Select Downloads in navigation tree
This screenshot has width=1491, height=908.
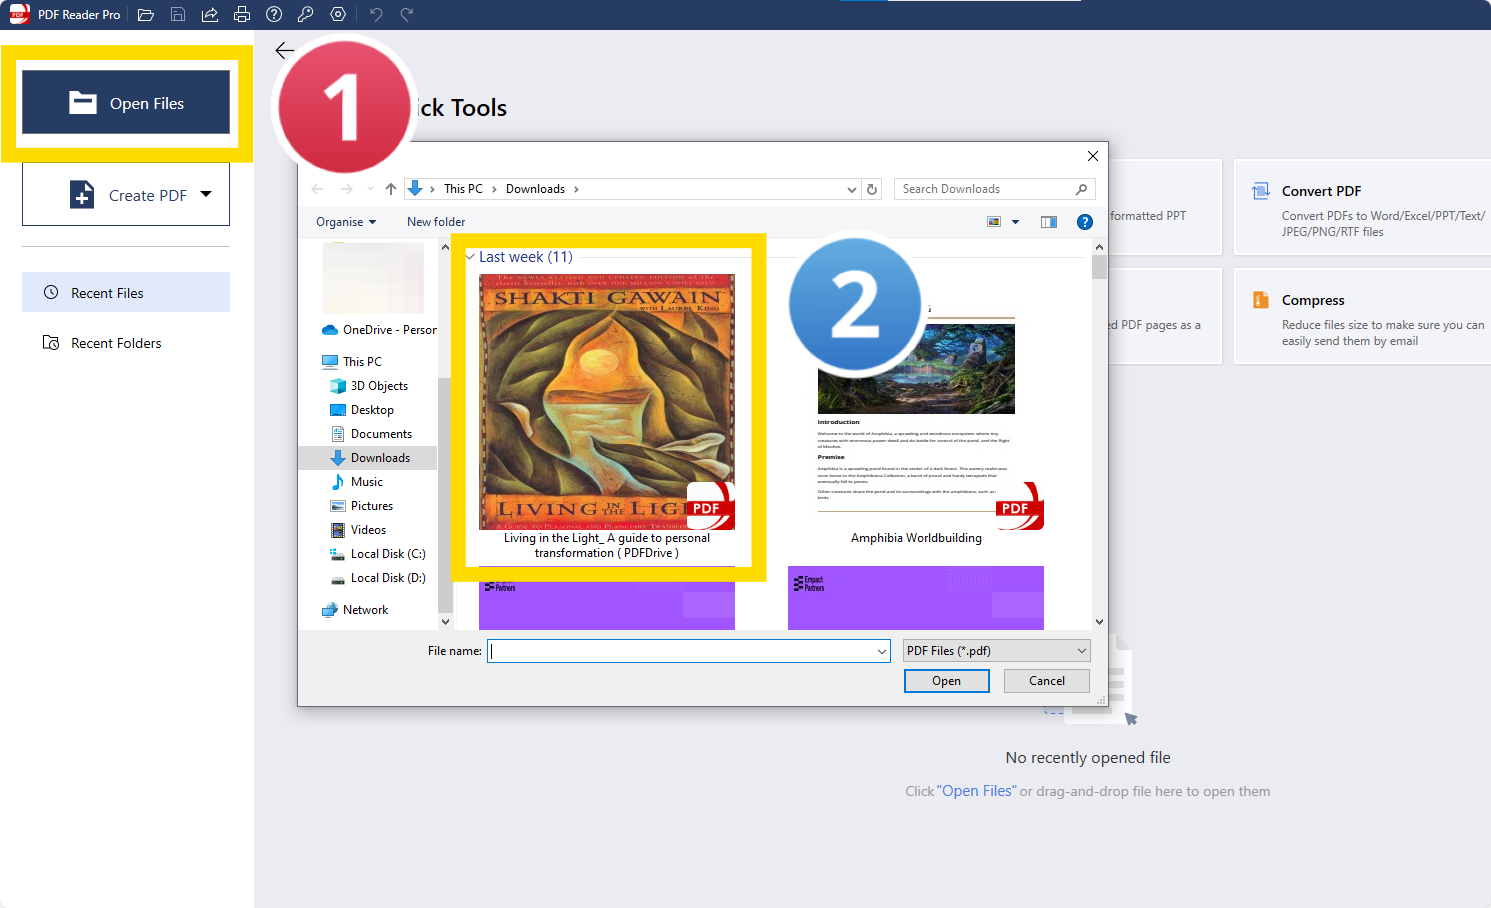point(368,458)
